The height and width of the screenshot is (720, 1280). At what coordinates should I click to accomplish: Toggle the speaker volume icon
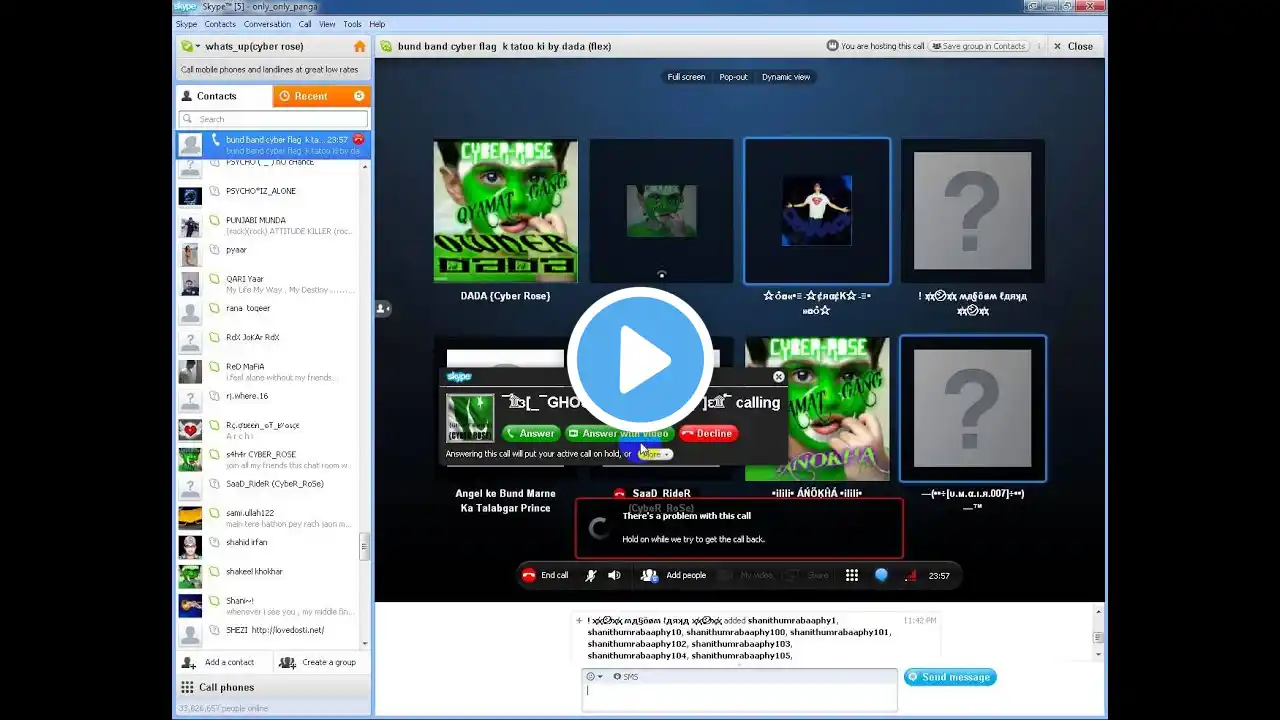[x=614, y=575]
